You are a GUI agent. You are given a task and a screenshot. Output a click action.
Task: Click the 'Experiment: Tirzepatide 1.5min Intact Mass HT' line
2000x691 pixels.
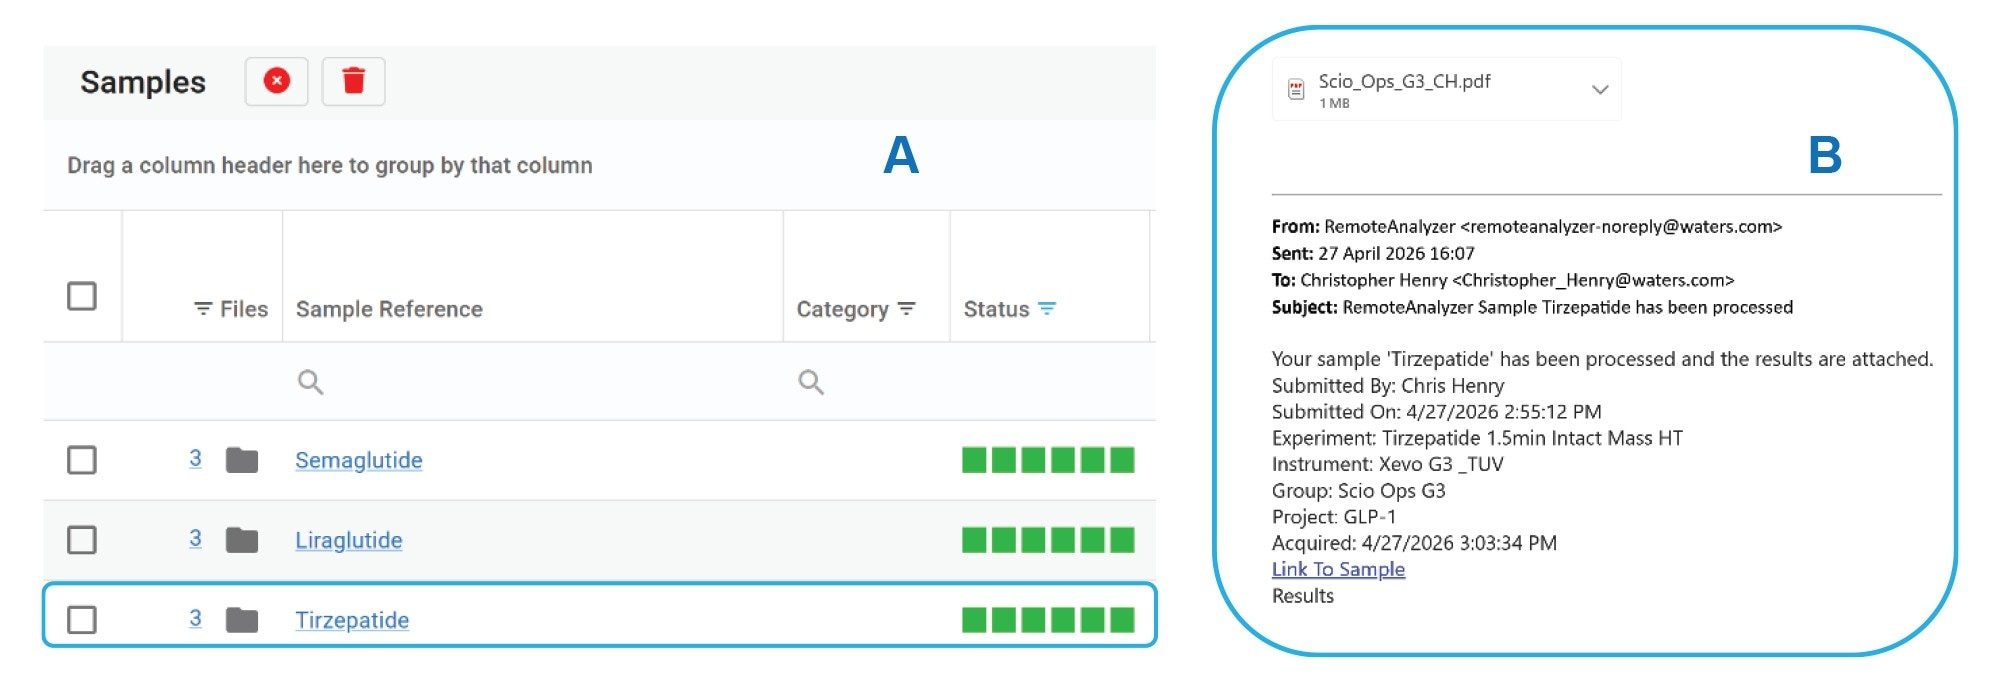pyautogui.click(x=1477, y=438)
